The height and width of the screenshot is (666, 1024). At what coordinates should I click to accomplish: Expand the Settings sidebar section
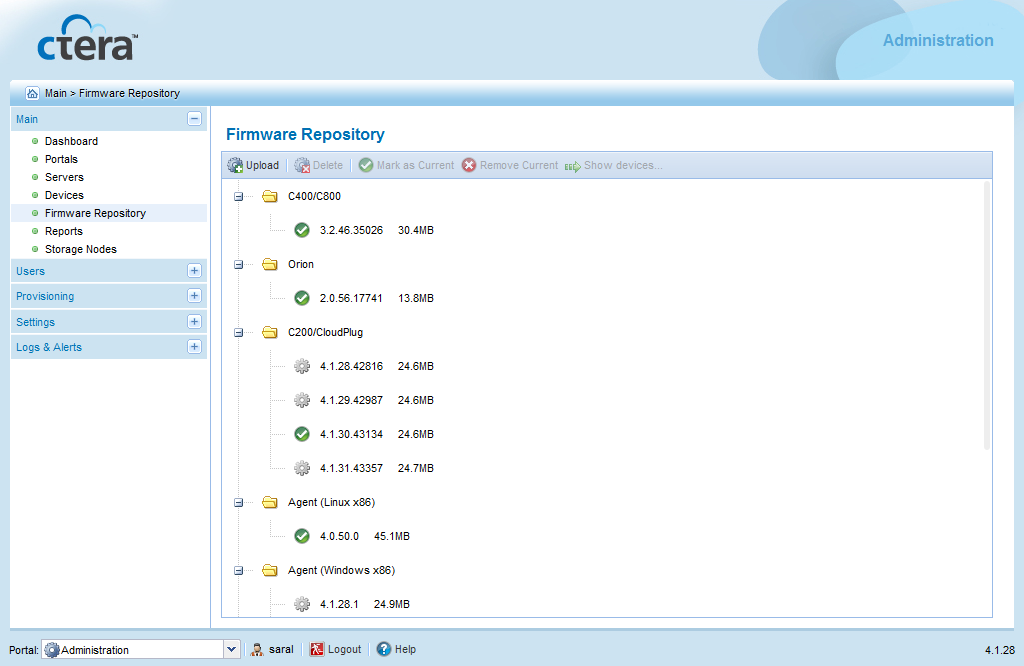pyautogui.click(x=195, y=322)
